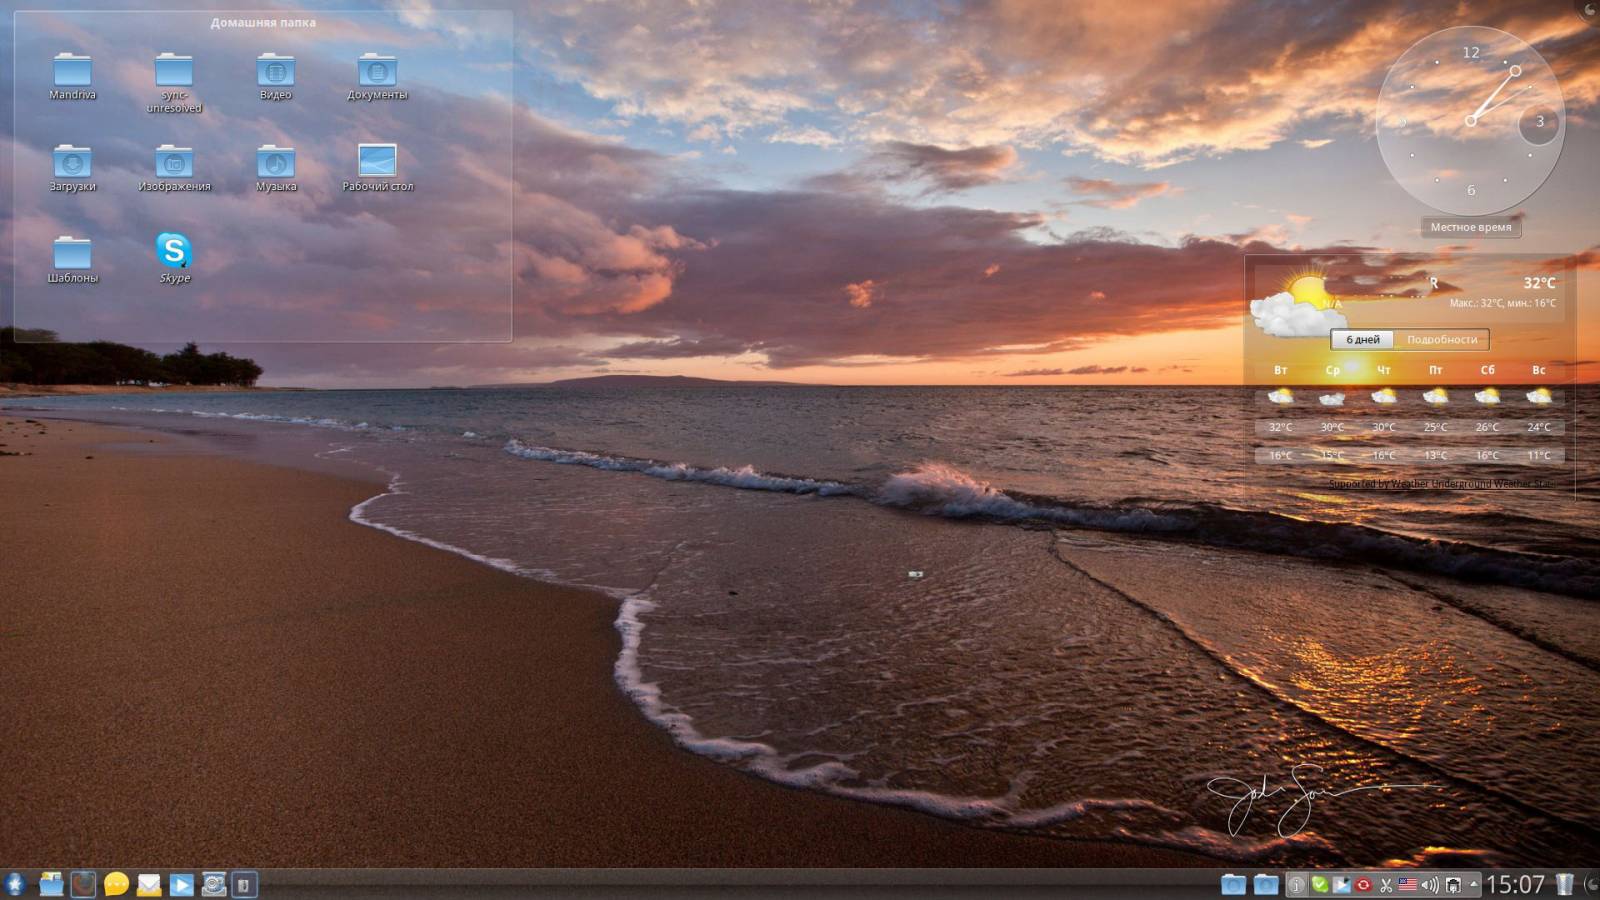This screenshot has width=1600, height=900.
Task: Click the Вс forecast day heading
Action: pyautogui.click(x=1539, y=370)
